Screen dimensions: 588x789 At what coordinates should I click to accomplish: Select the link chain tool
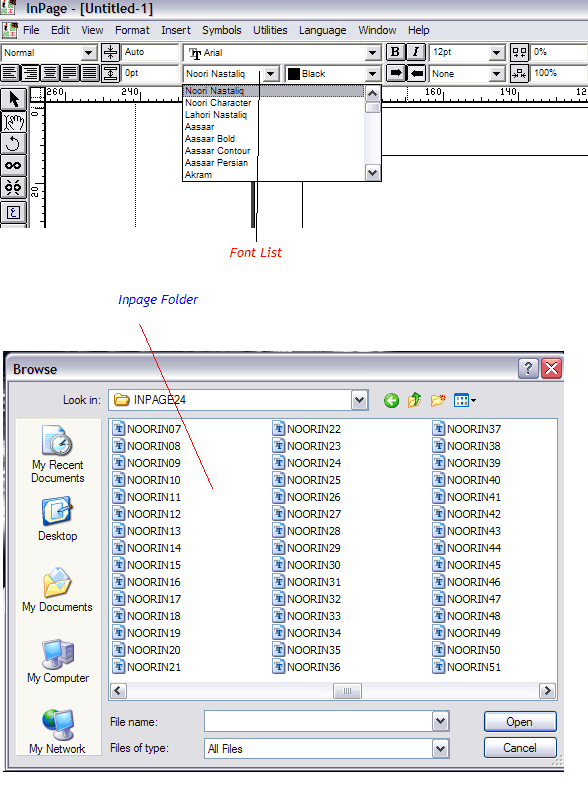tap(14, 166)
